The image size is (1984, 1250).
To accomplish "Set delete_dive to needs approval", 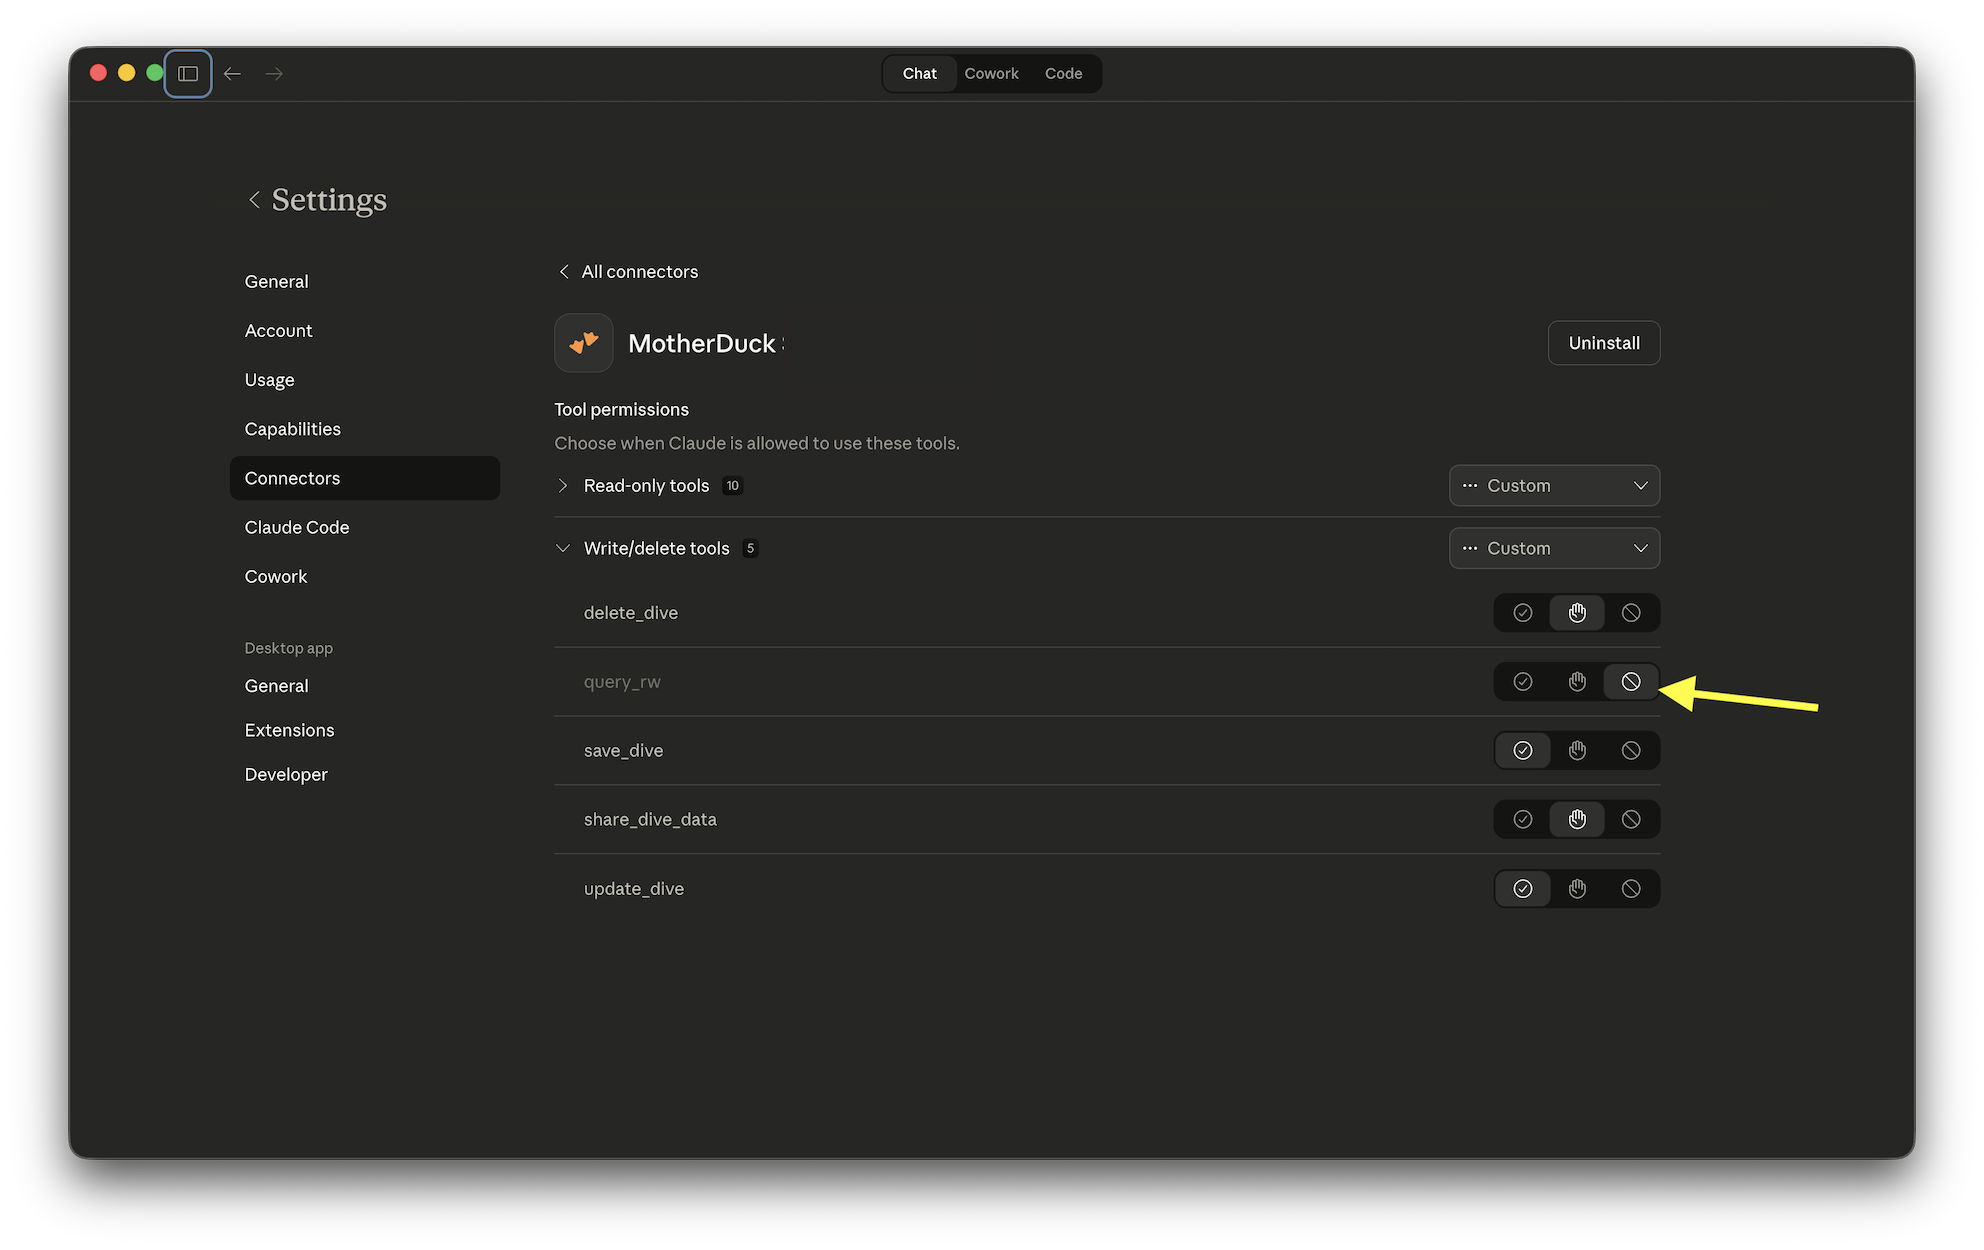I will click(1577, 613).
